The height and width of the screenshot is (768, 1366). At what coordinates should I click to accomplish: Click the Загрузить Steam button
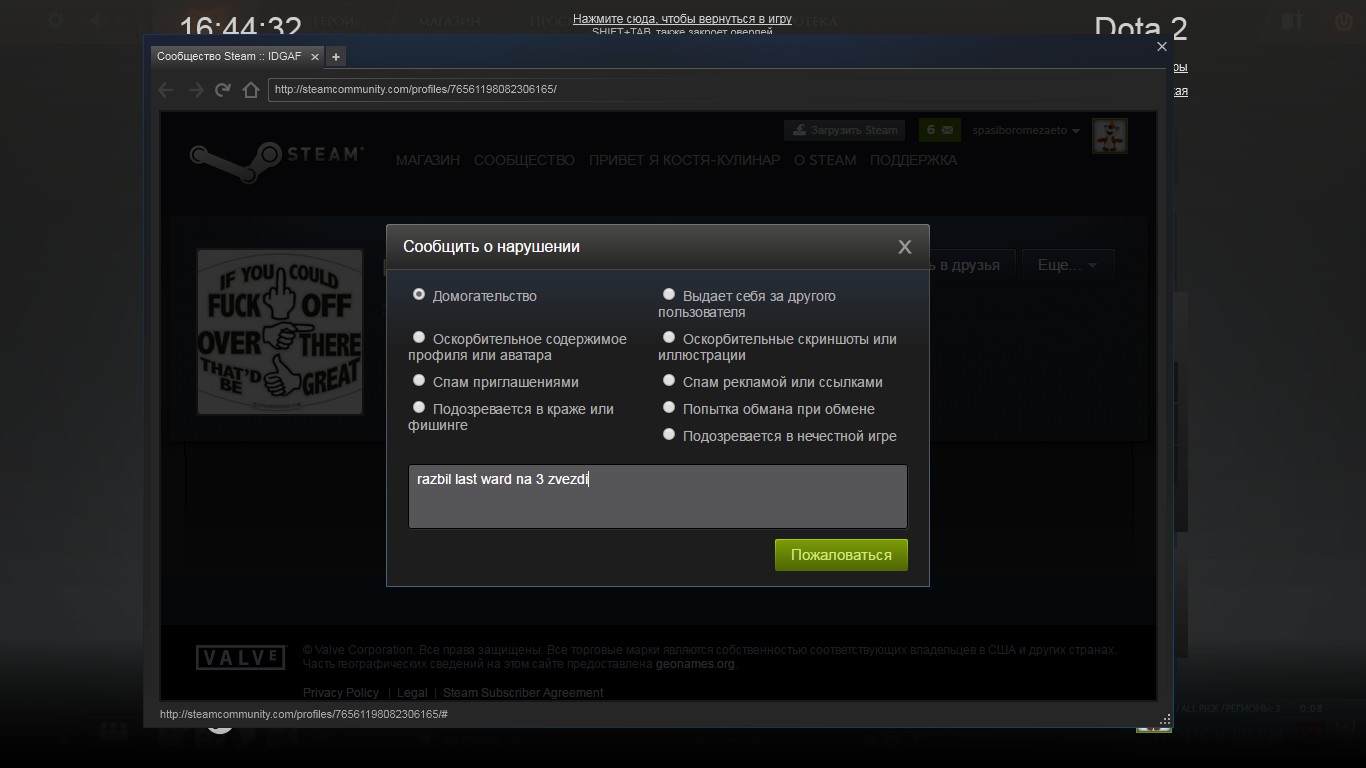point(845,130)
